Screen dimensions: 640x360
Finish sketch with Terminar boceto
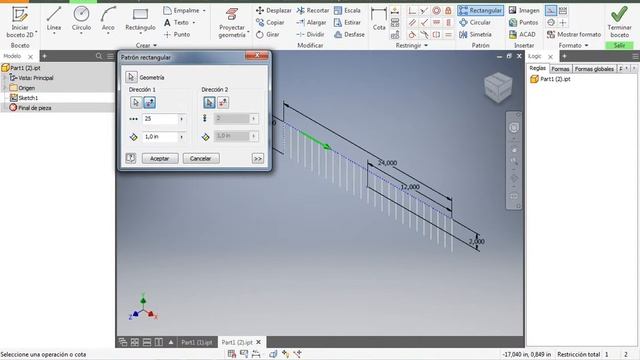tap(619, 22)
